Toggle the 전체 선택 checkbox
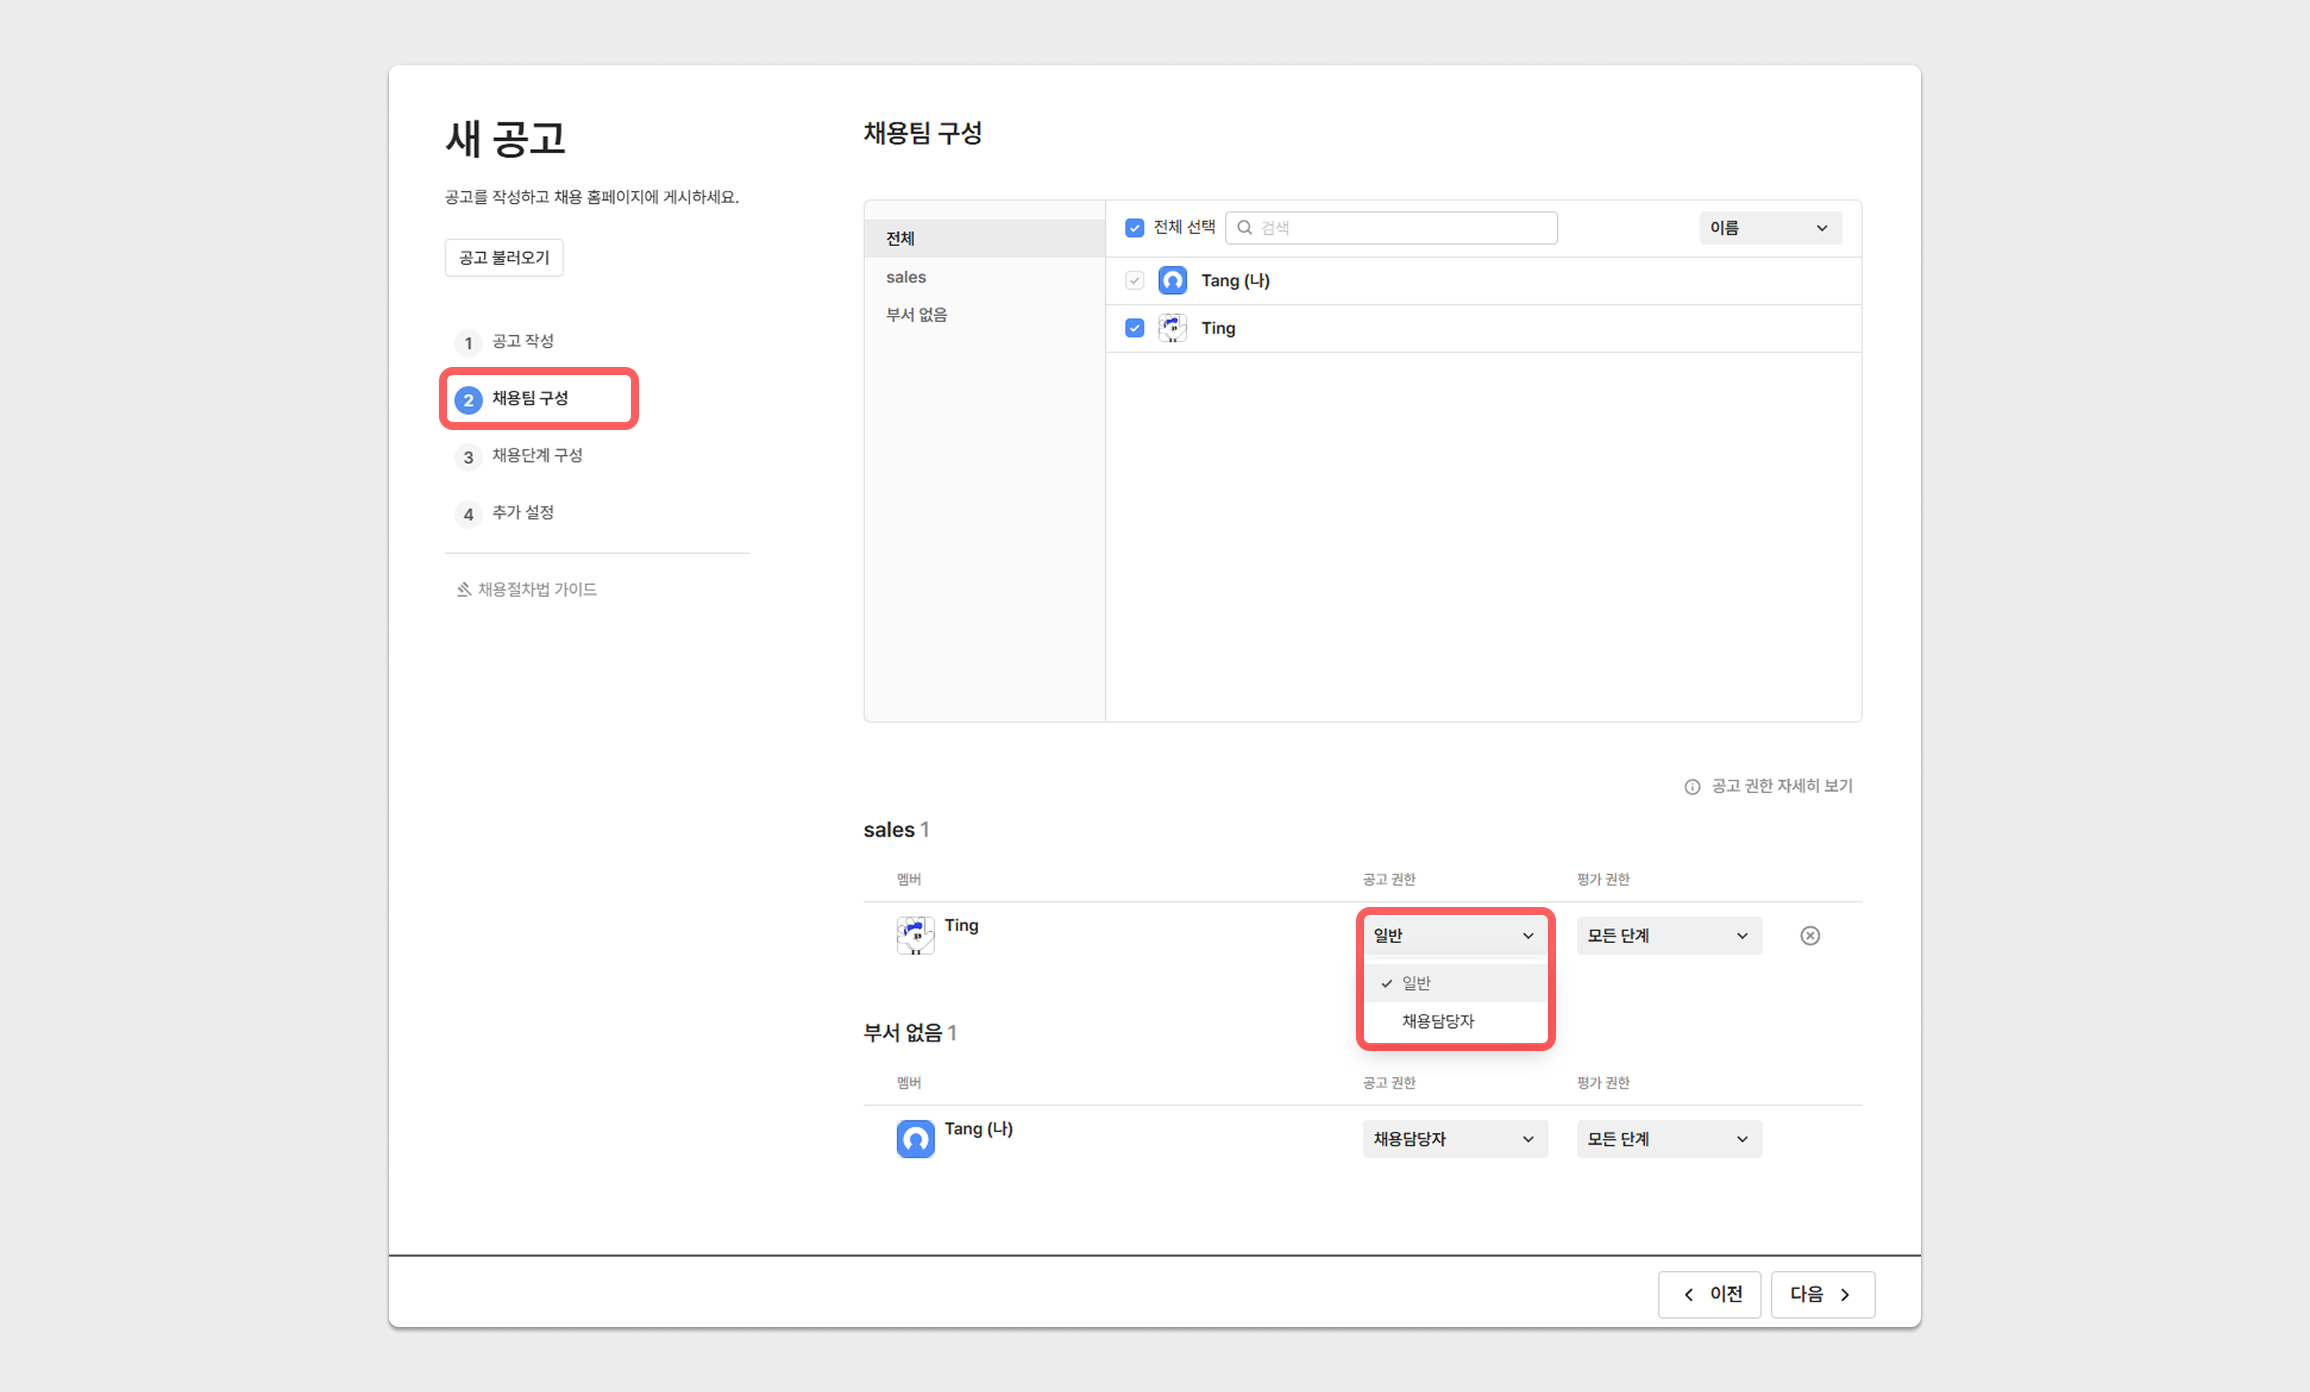This screenshot has height=1392, width=2310. click(1134, 228)
